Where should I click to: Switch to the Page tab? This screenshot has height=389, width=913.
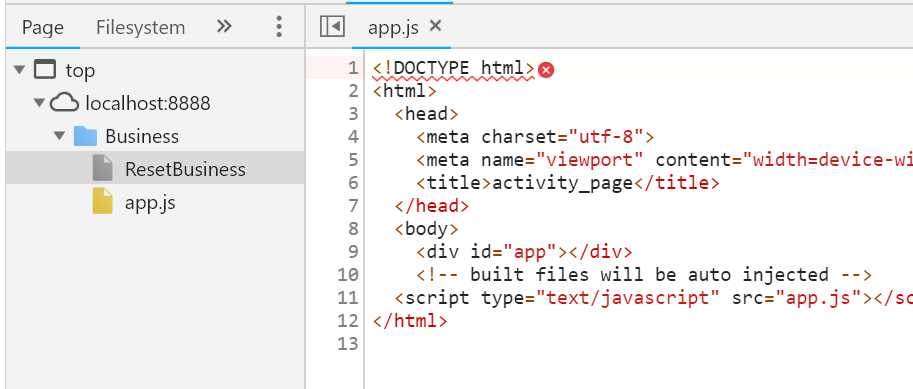[x=43, y=27]
